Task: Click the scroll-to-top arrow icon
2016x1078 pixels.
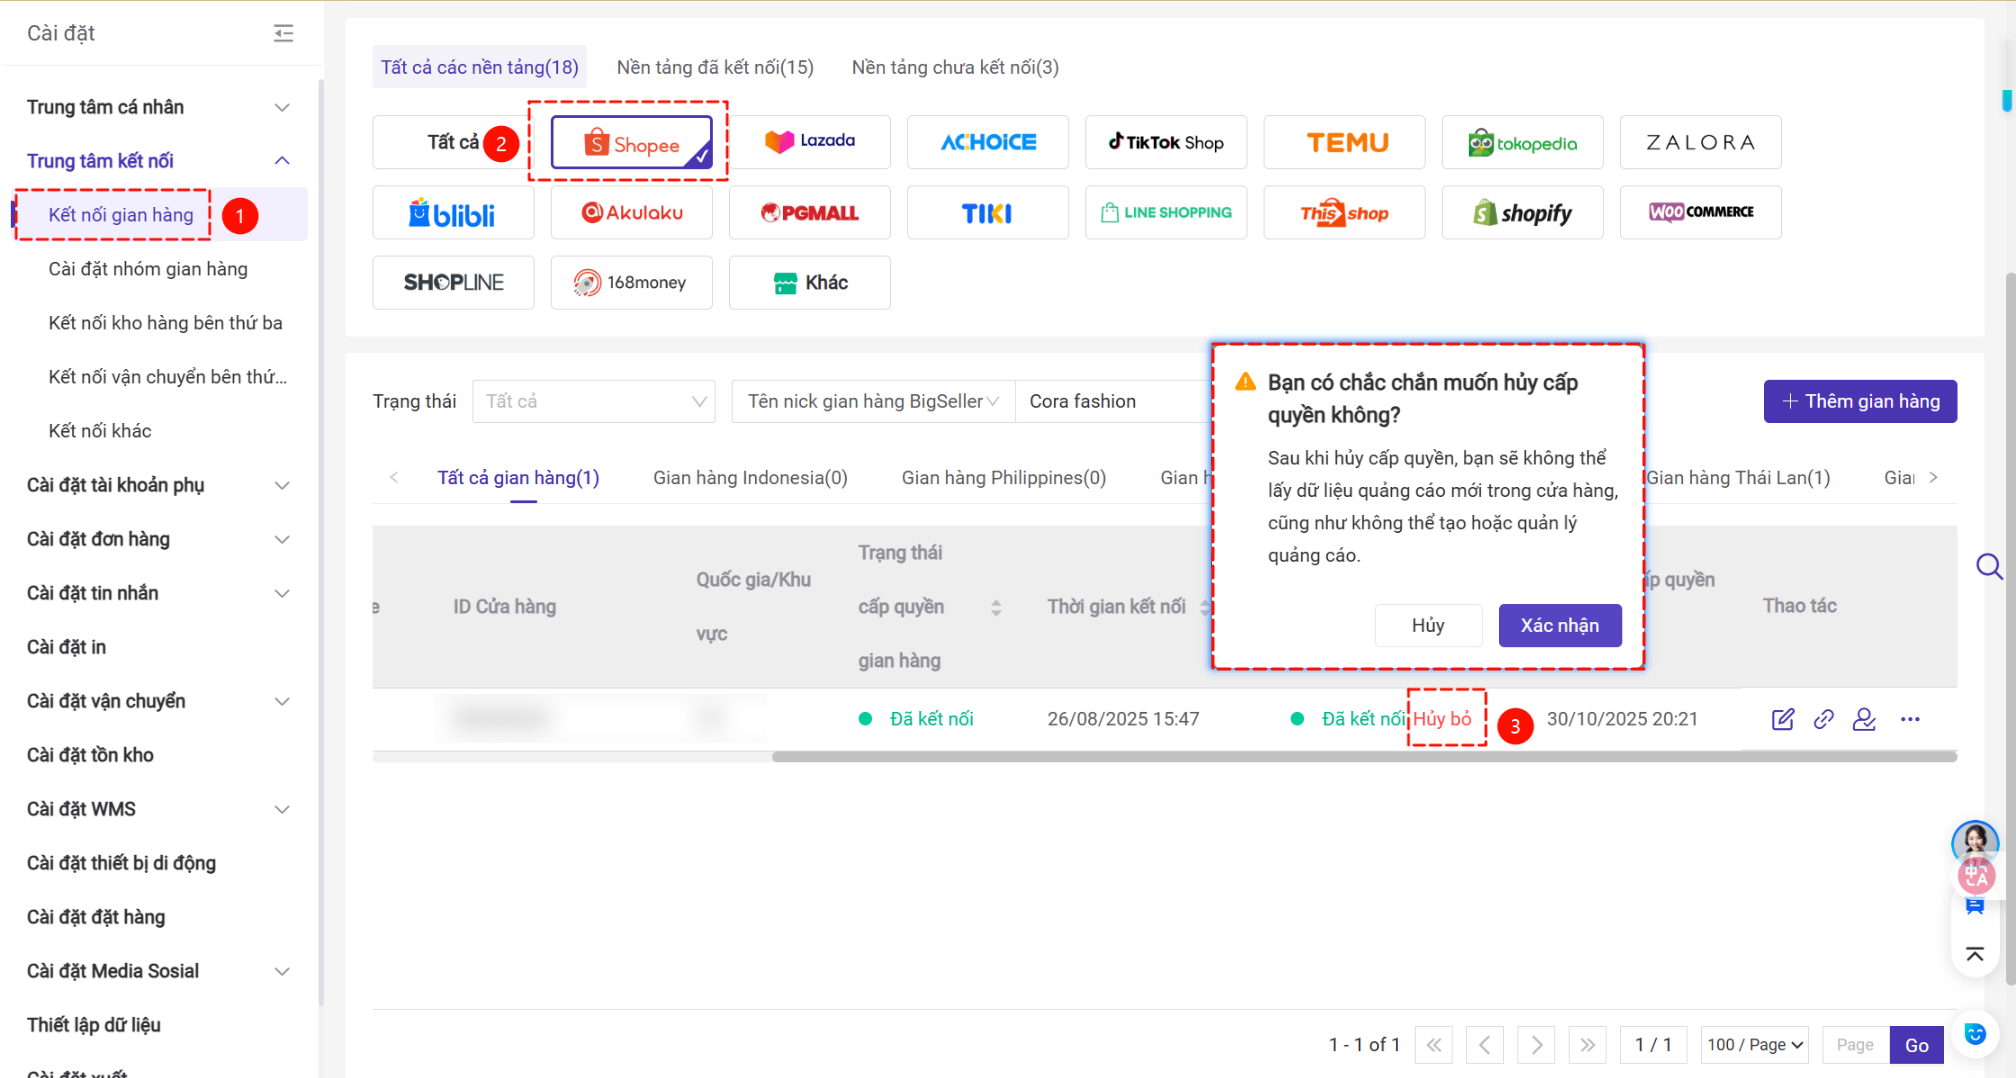Action: 1975,954
